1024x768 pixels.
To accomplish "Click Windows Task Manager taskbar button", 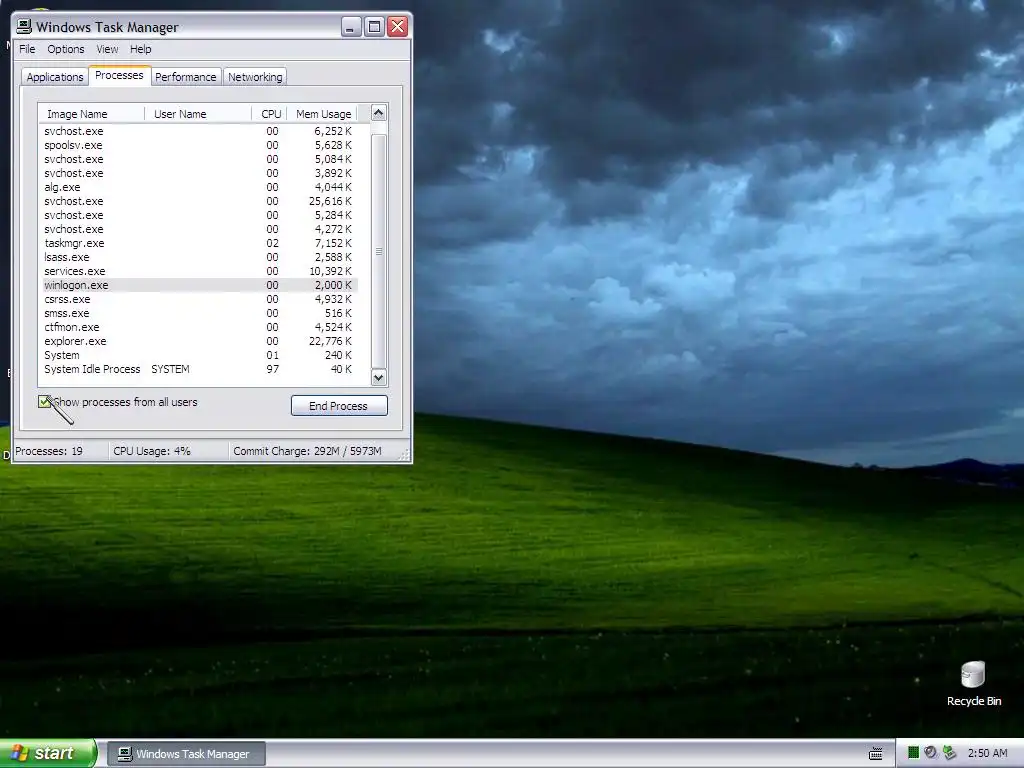I will [186, 754].
